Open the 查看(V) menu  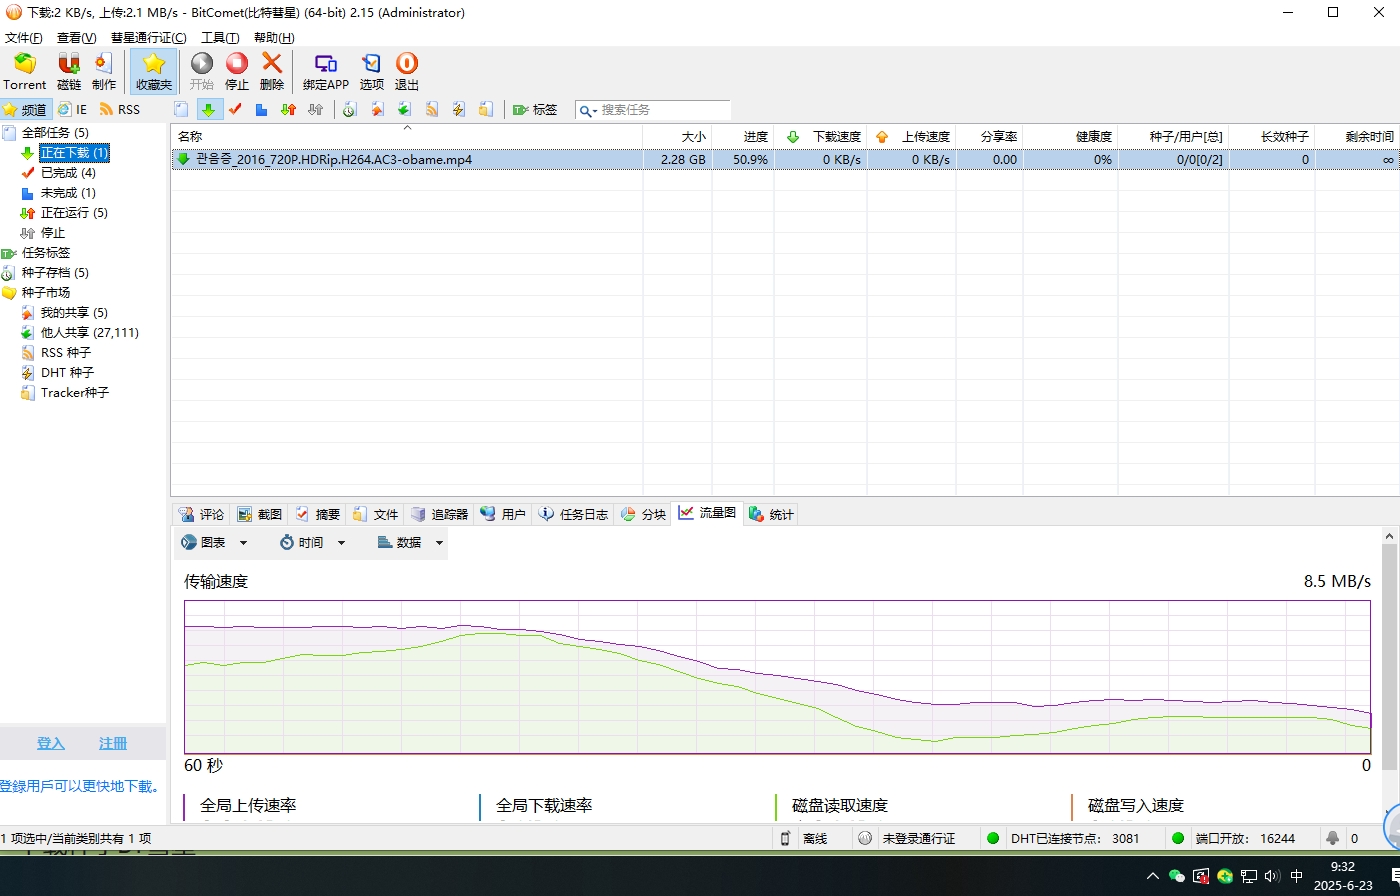tap(77, 38)
